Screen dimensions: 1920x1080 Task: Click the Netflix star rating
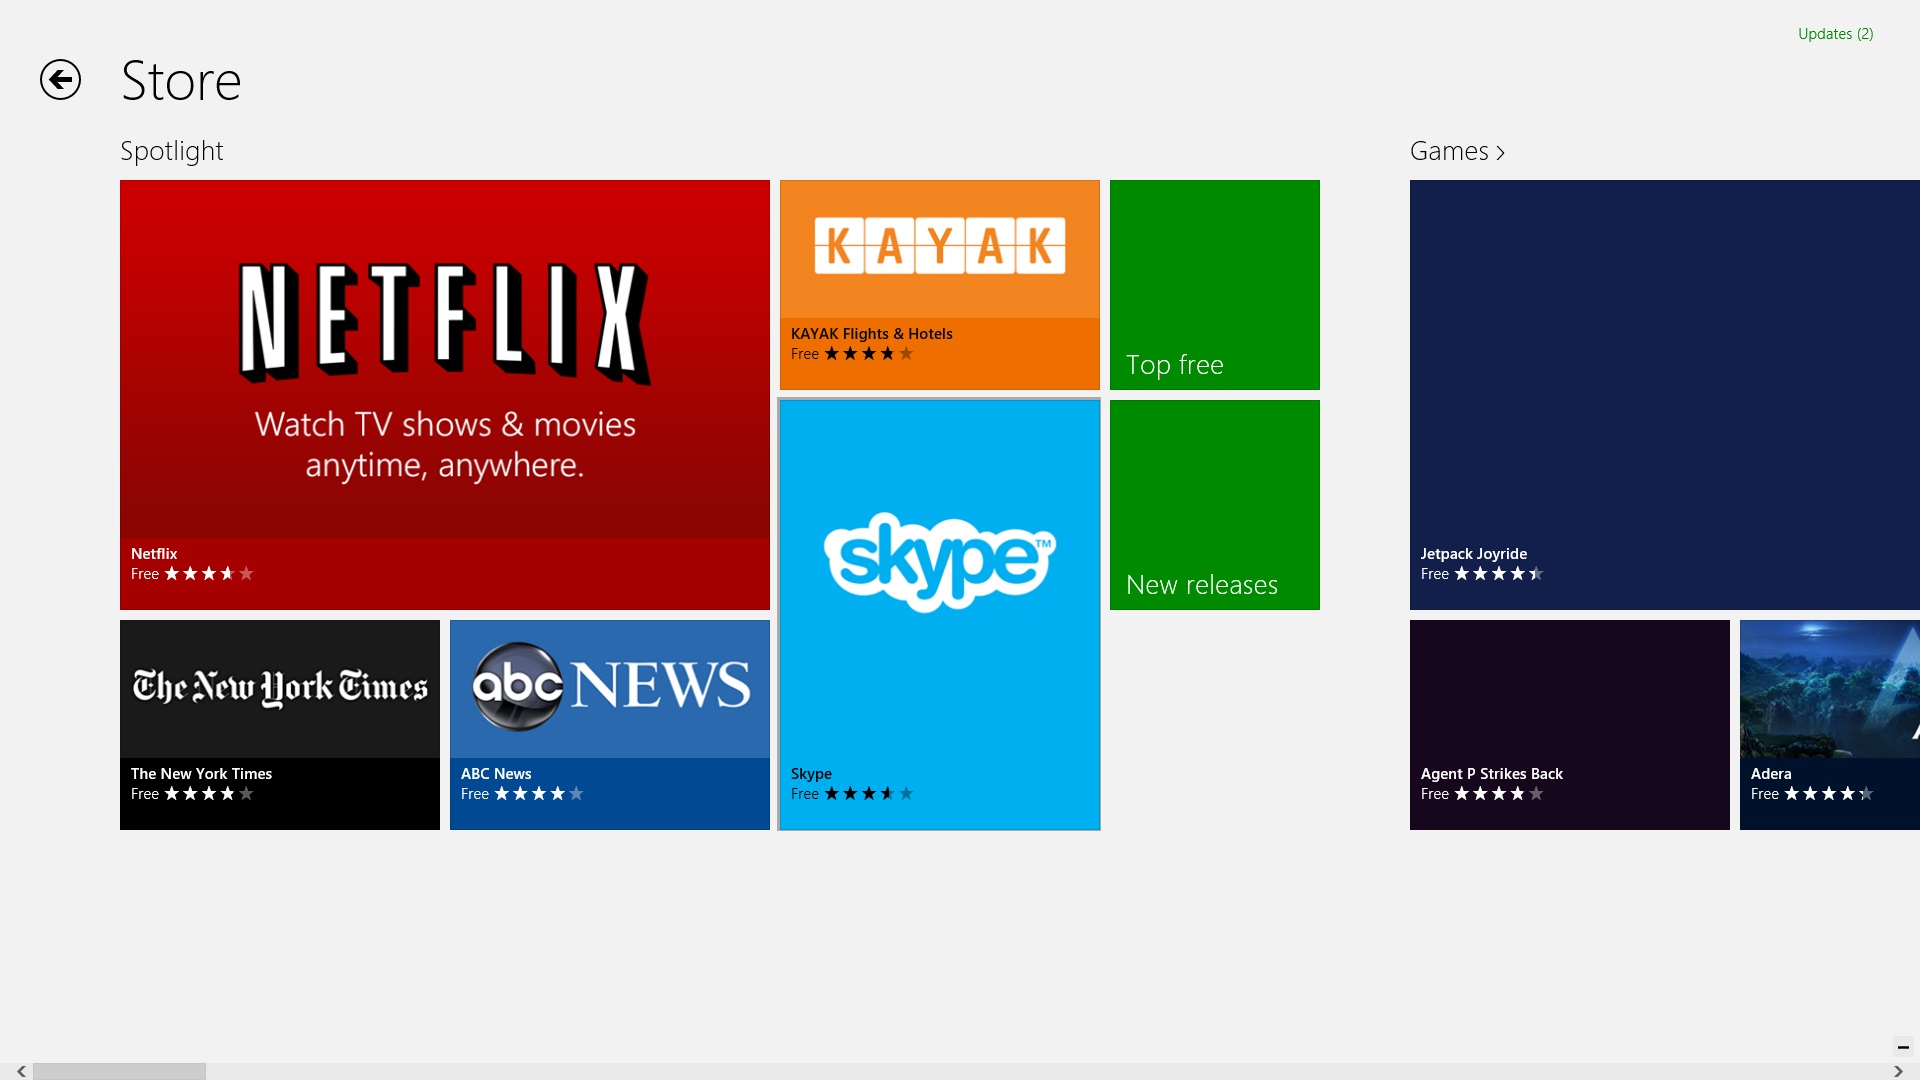[209, 574]
